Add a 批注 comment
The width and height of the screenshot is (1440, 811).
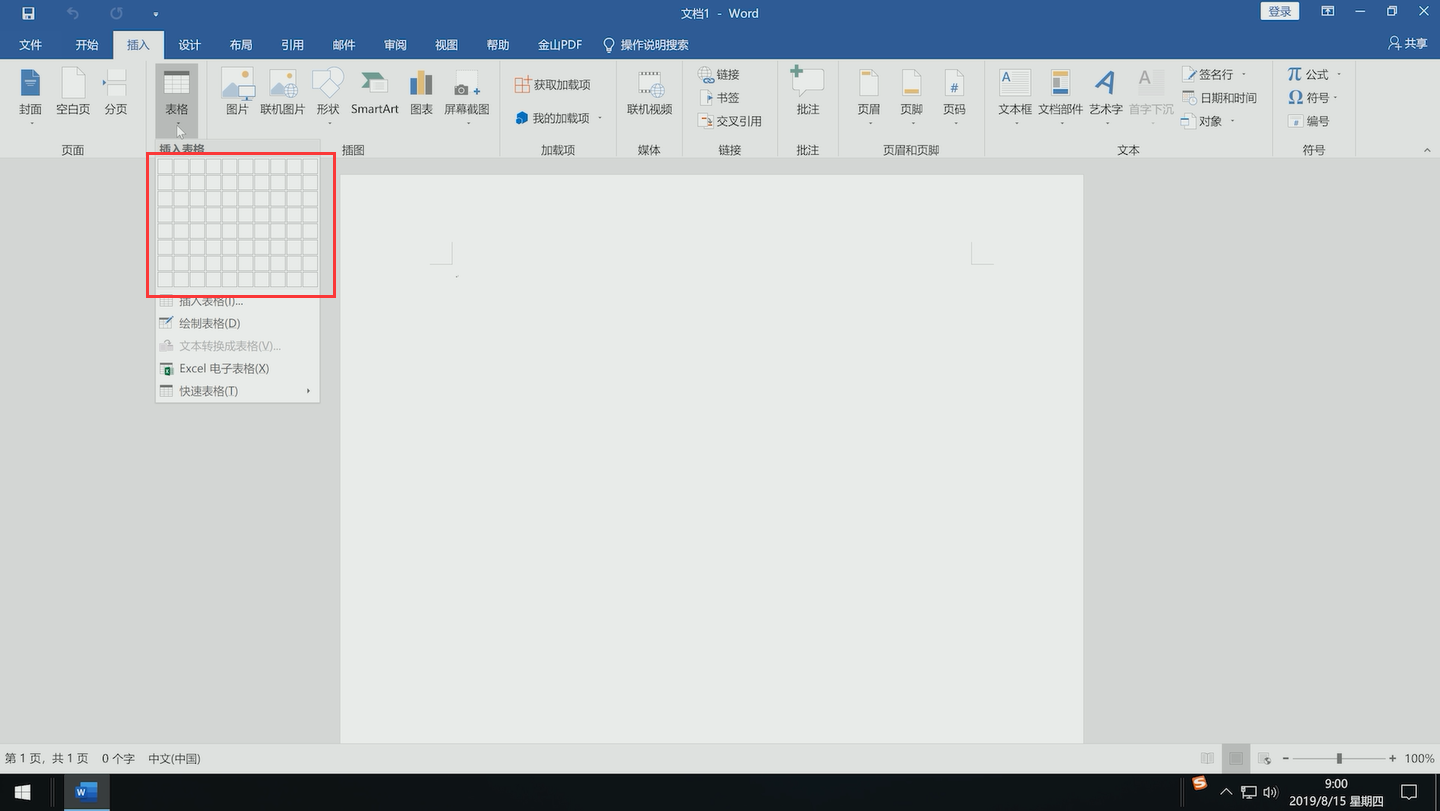[808, 93]
